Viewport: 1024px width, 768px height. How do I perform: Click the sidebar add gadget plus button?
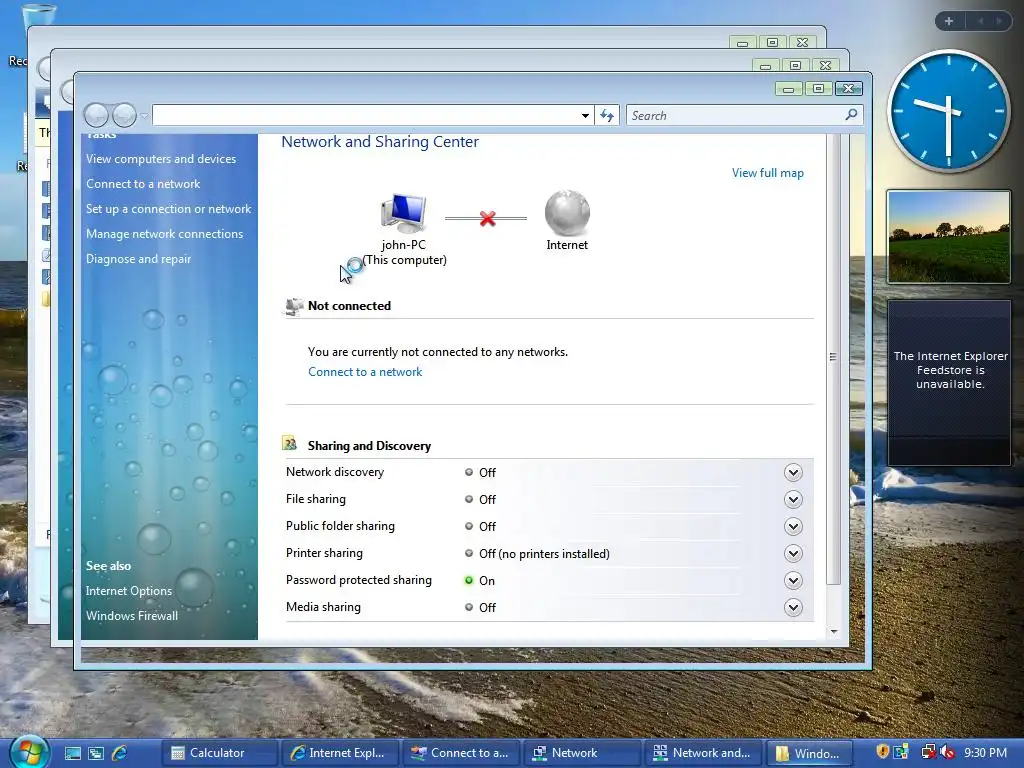tap(949, 21)
